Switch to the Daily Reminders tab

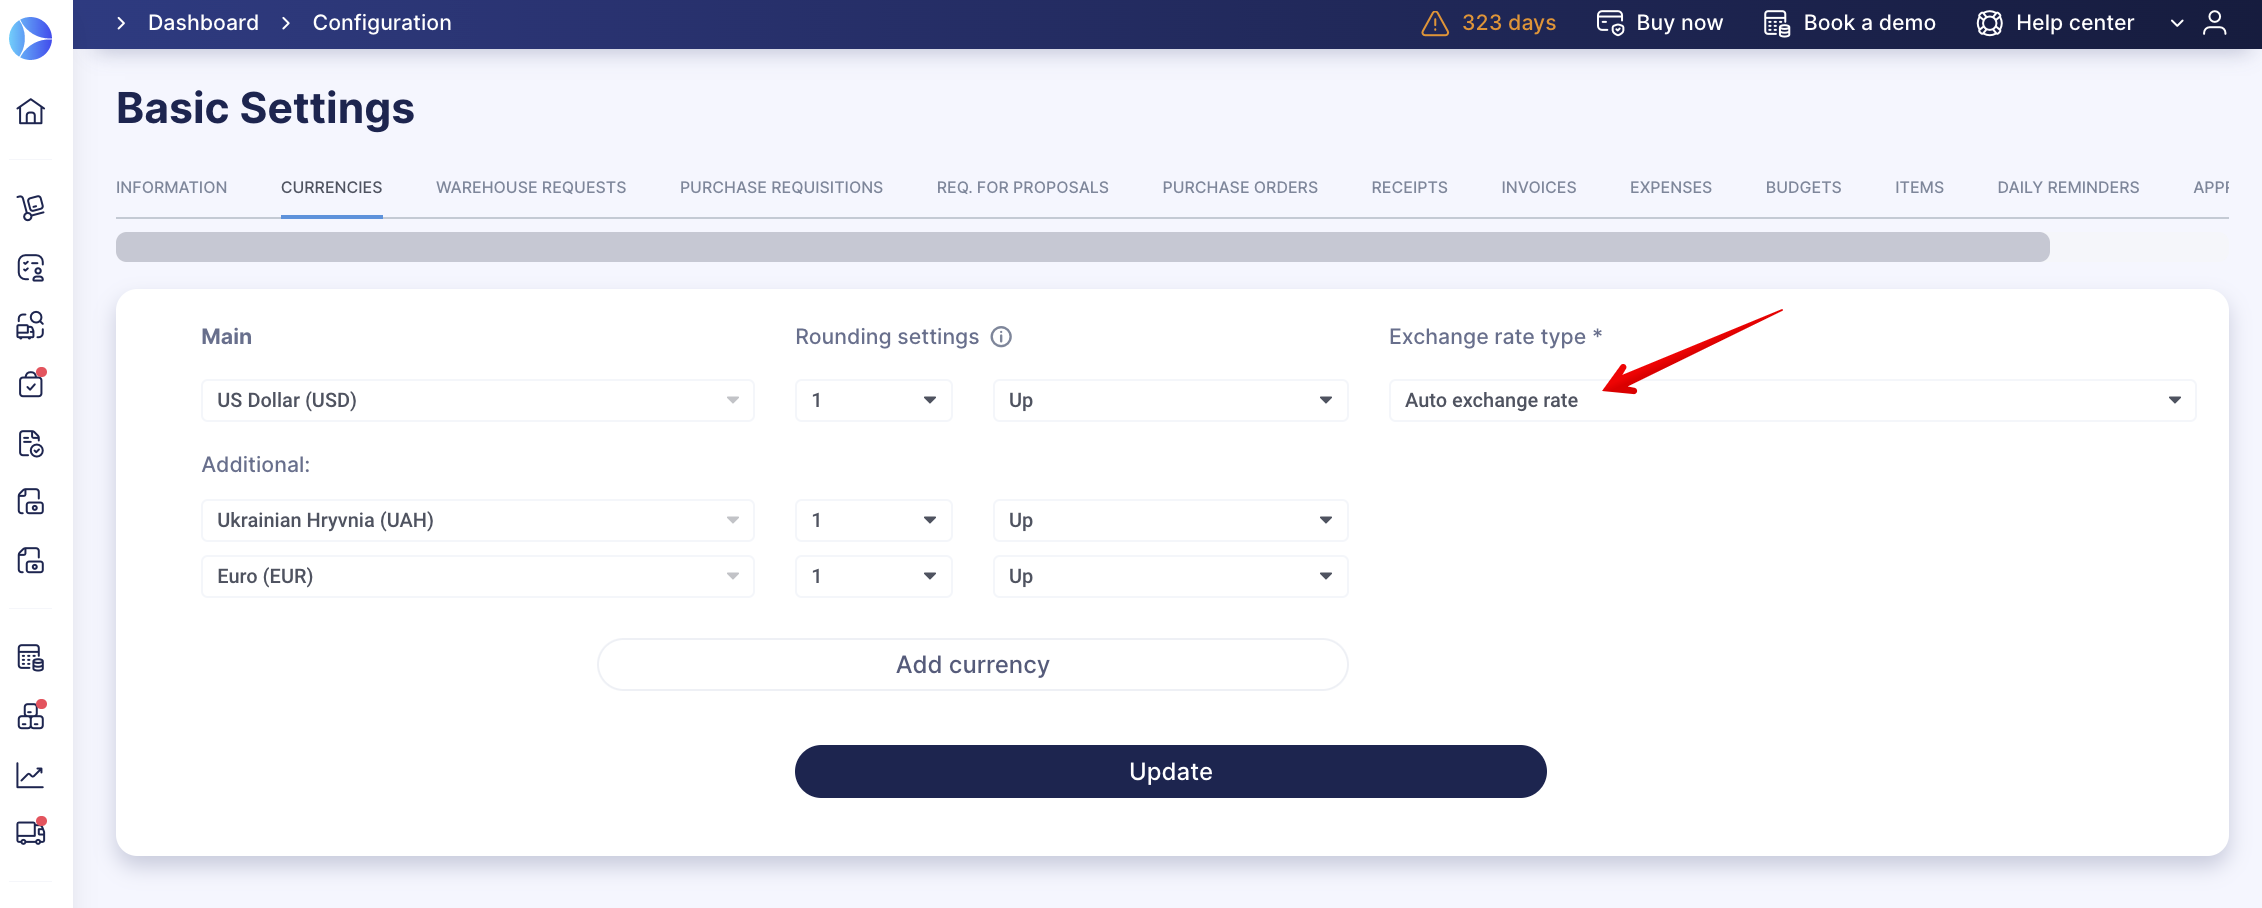tap(2069, 187)
